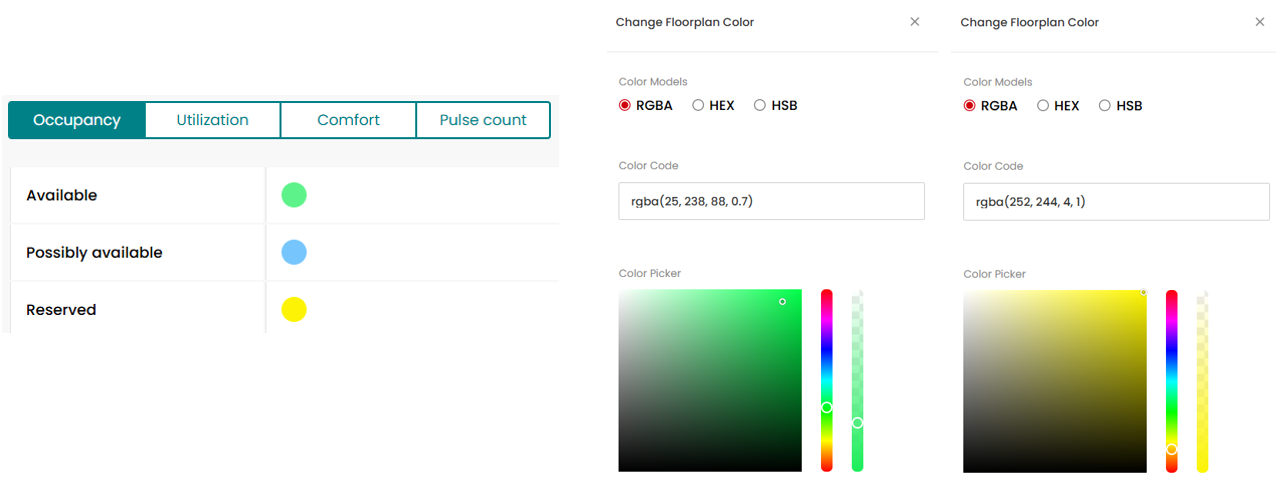Viewport: 1276px width, 482px height.
Task: Click the Reserved row label
Action: point(61,310)
